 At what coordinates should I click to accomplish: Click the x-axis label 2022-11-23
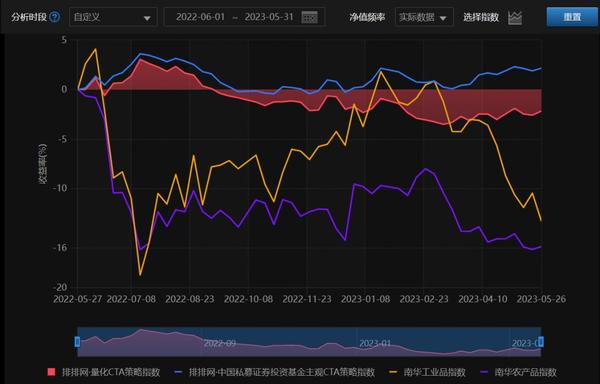[307, 299]
